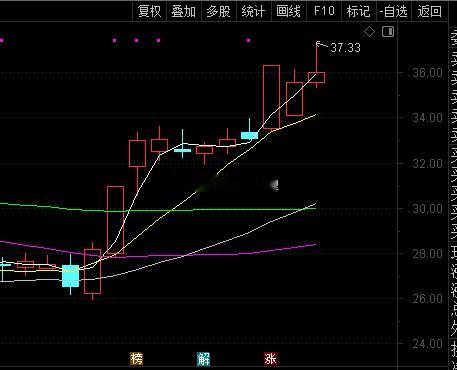
Task: Click the 24.00 price axis label
Action: click(427, 344)
